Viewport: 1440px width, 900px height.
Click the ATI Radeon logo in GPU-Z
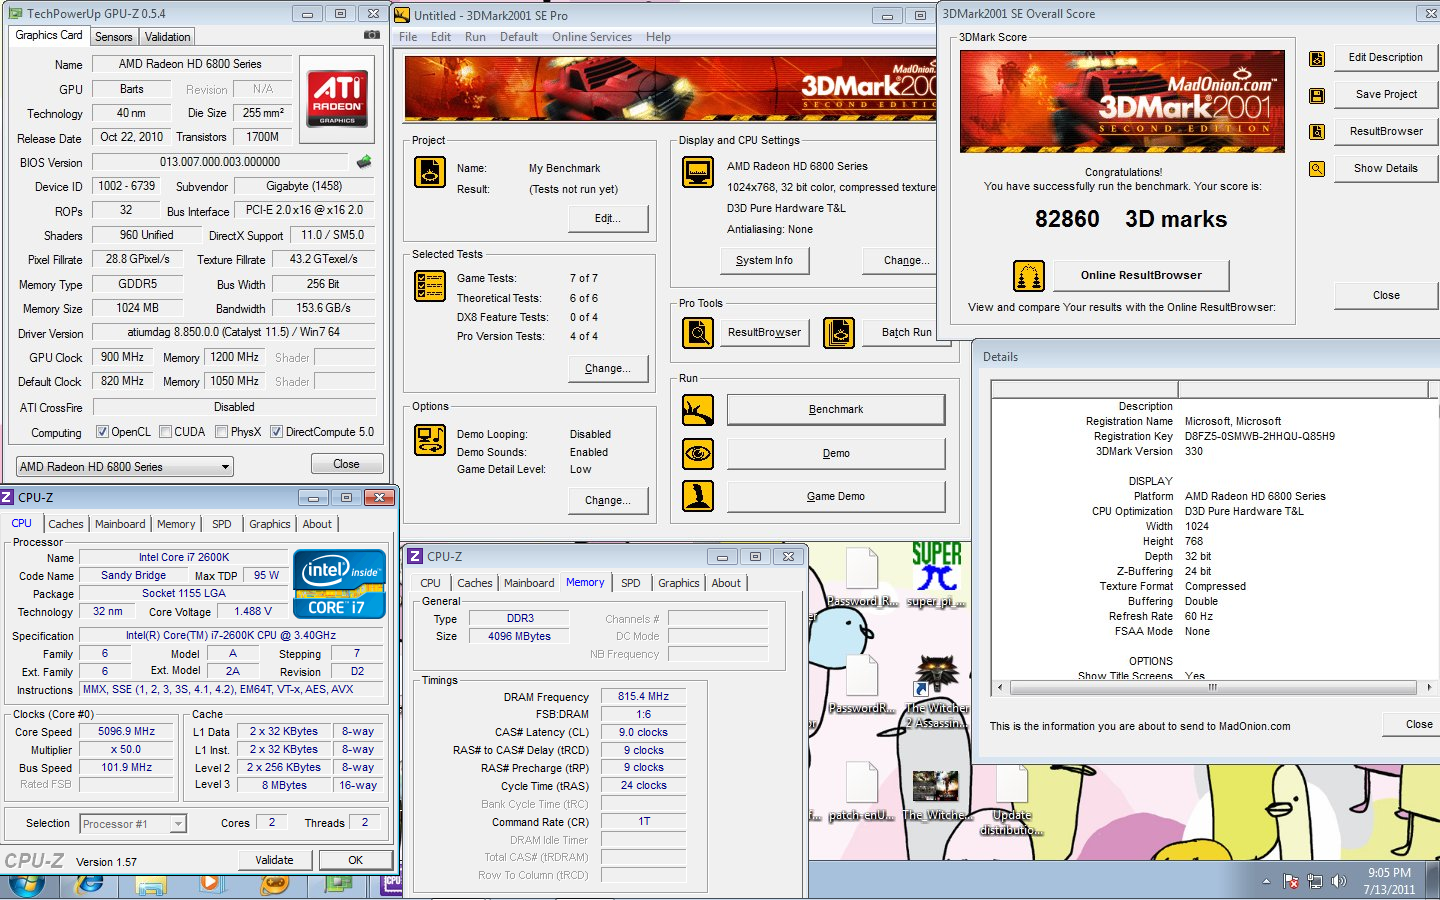(x=337, y=97)
